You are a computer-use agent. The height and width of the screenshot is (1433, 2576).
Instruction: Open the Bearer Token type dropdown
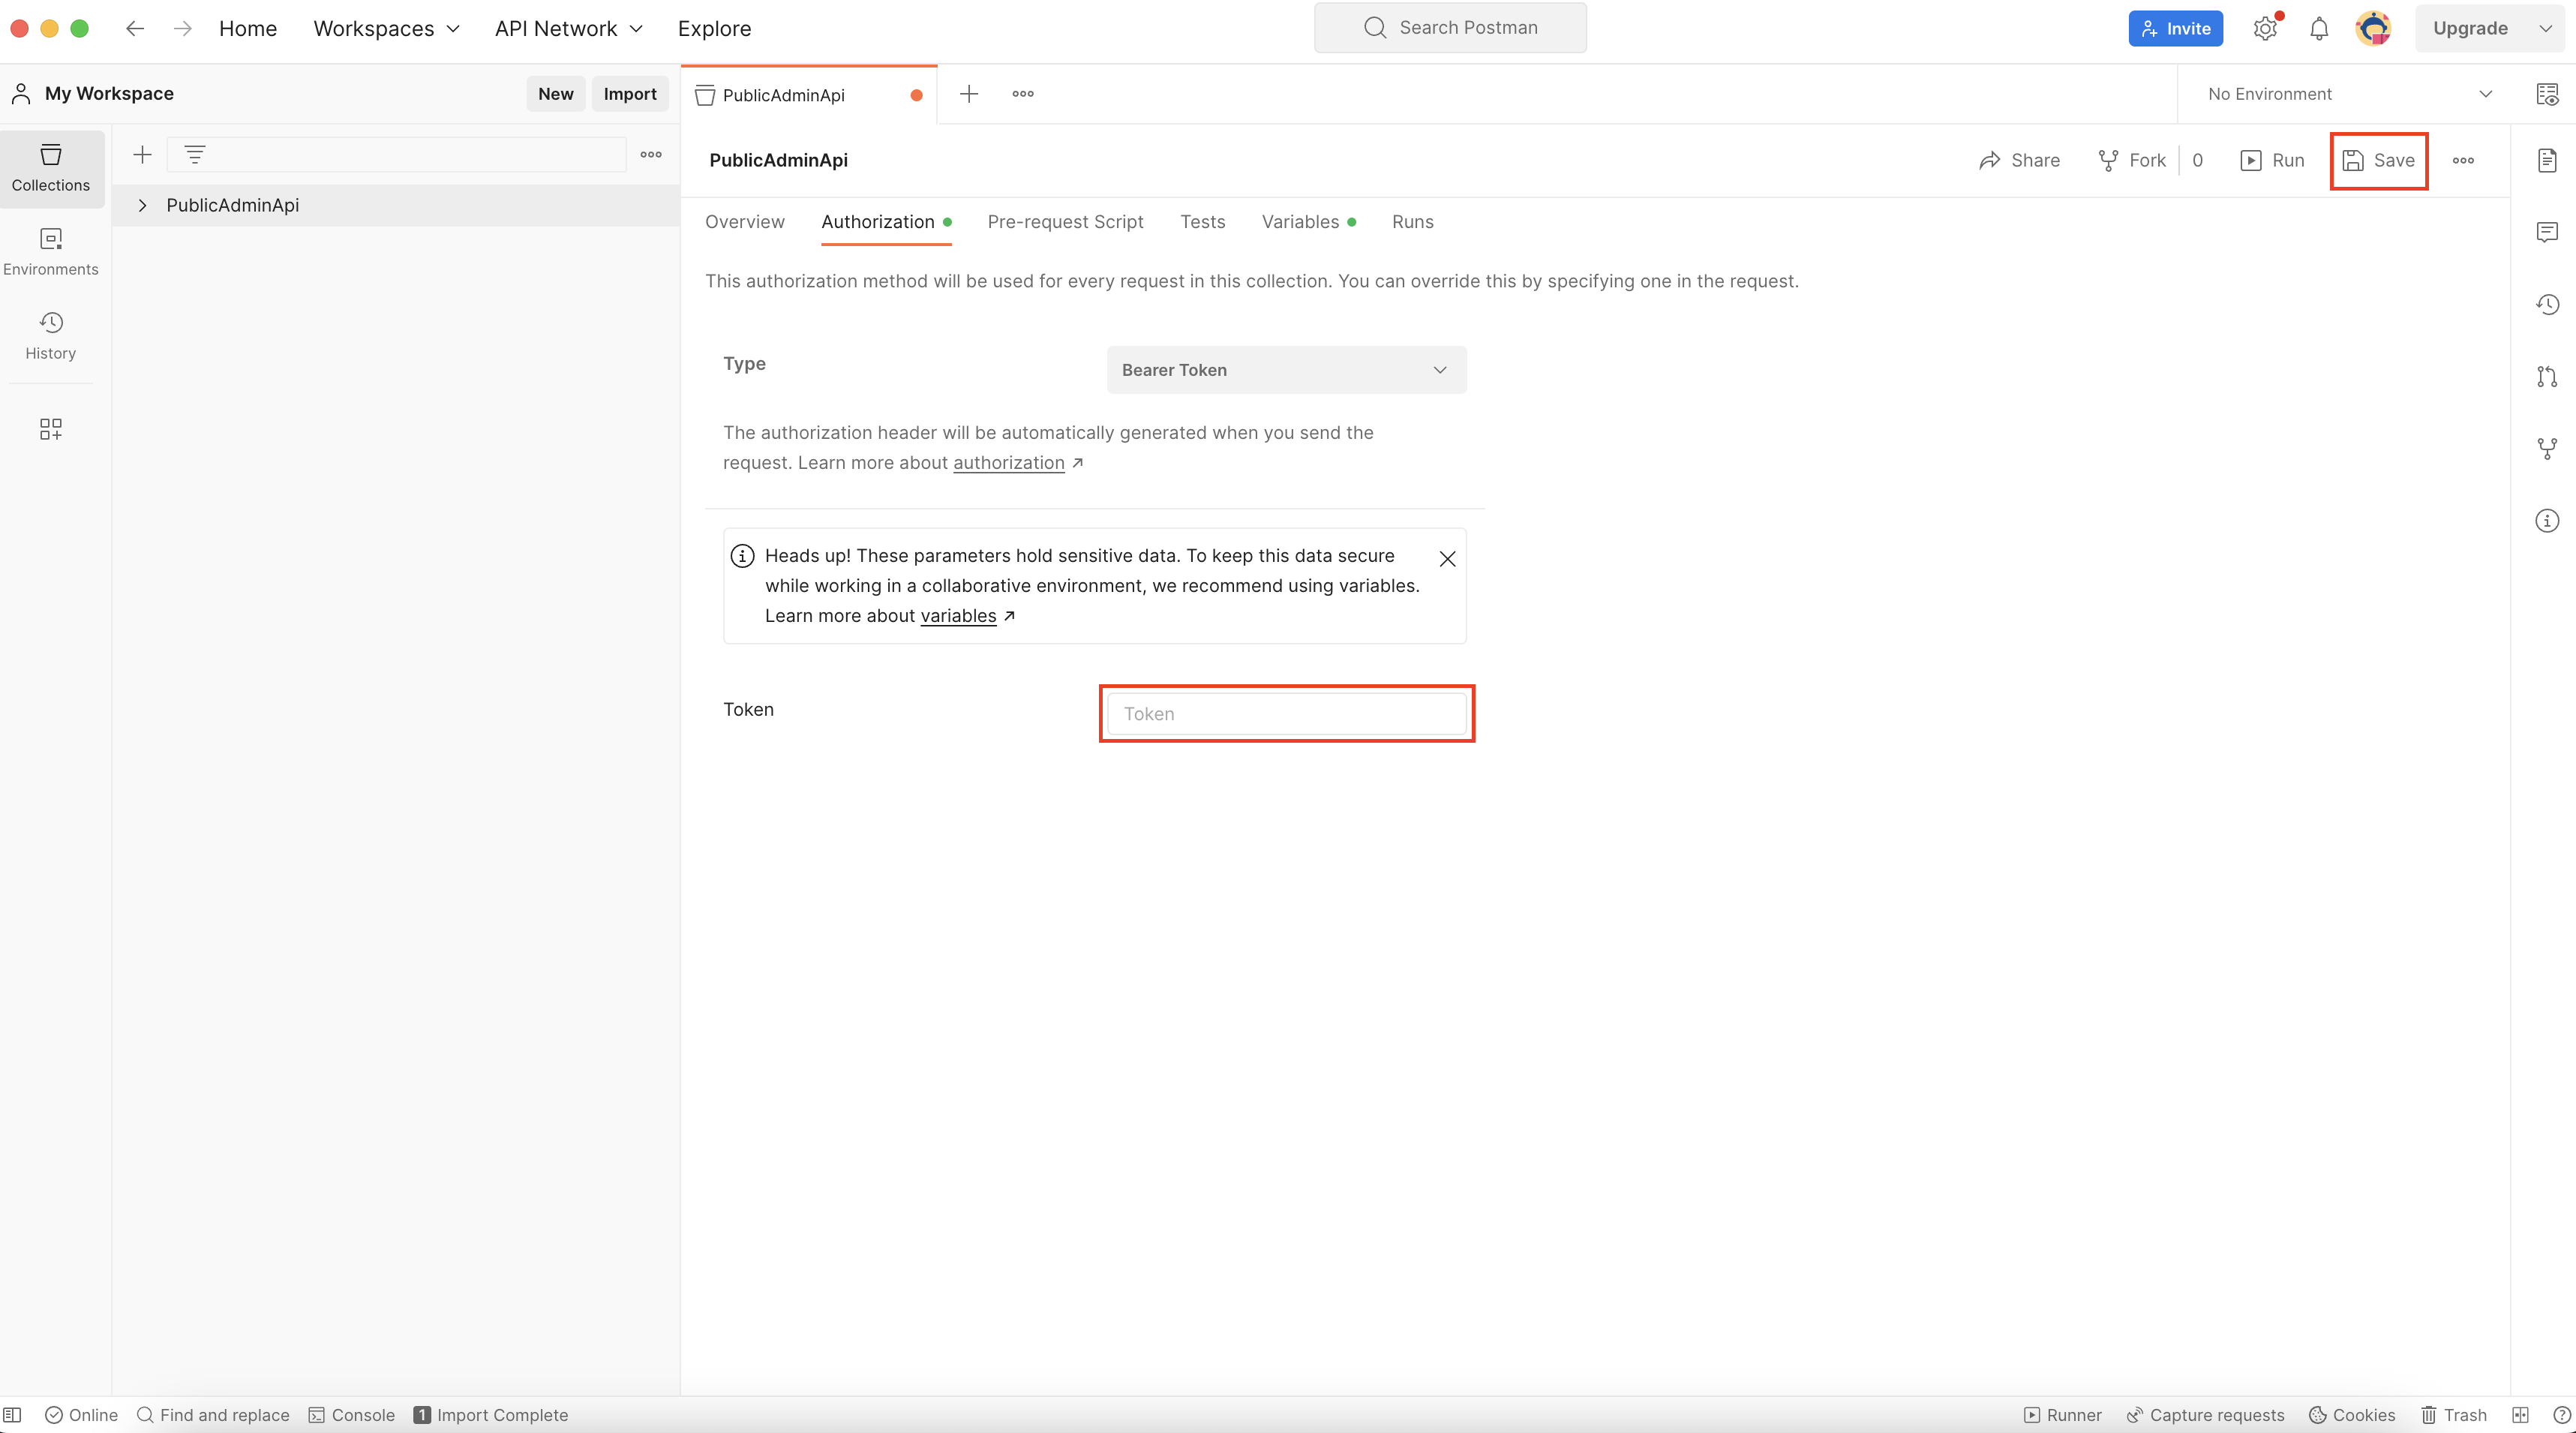point(1285,370)
